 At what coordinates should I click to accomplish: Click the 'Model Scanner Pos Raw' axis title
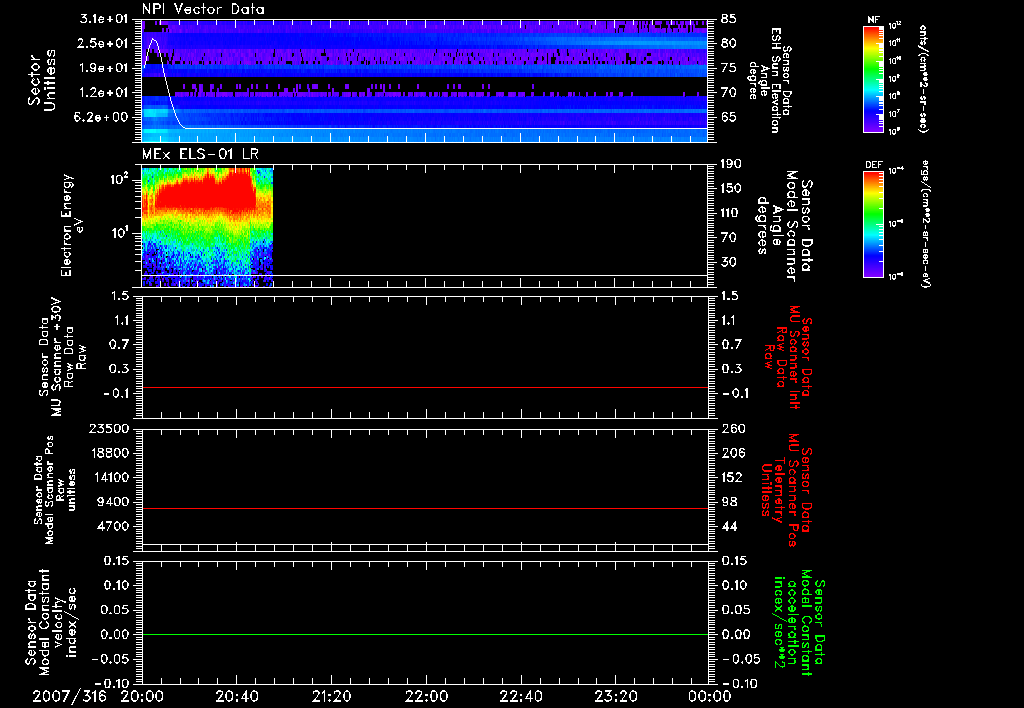tap(55, 489)
